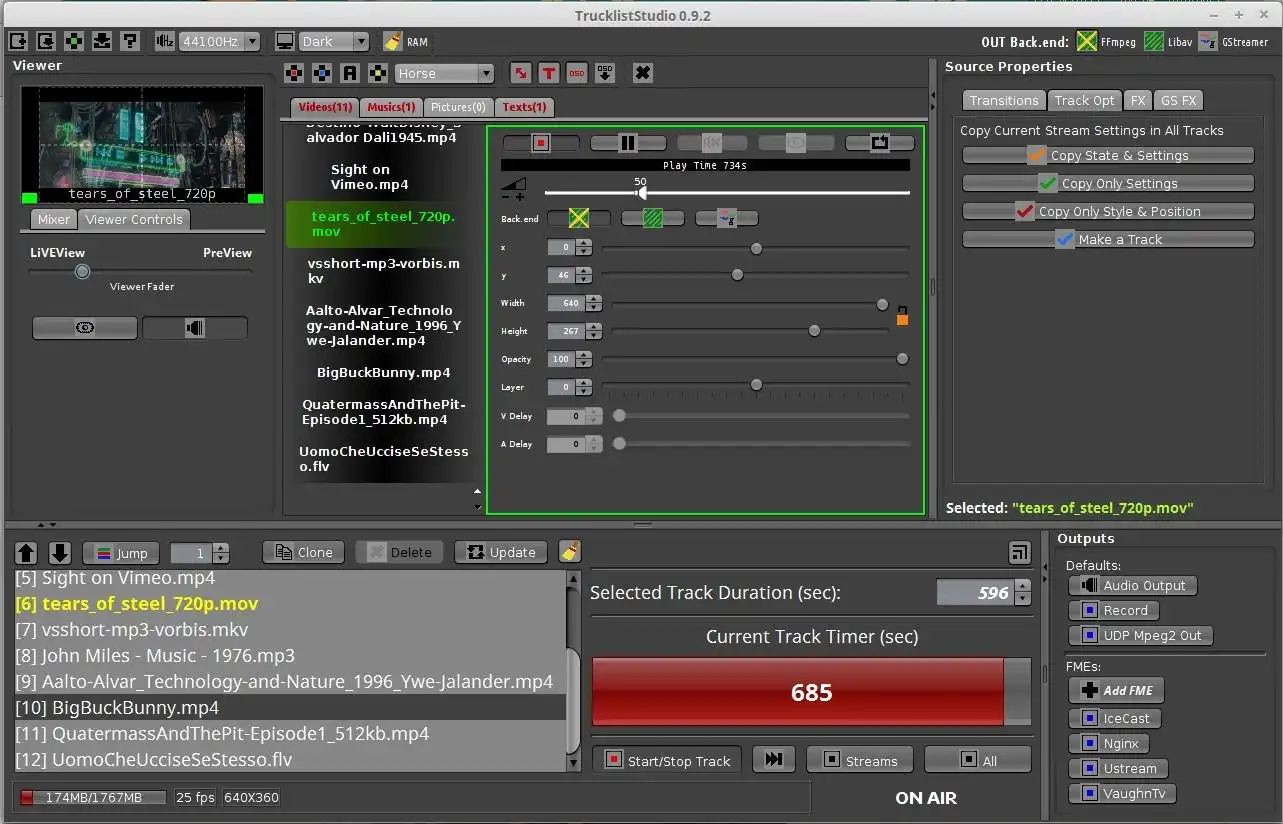The height and width of the screenshot is (824, 1283).
Task: Skip to next track with the fast-forward button
Action: point(773,760)
